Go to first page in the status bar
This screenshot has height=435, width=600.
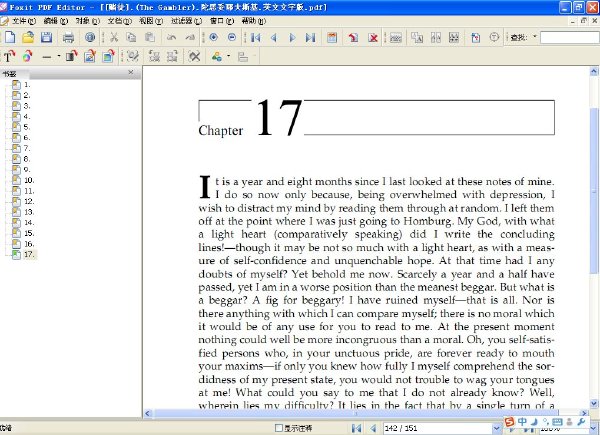[x=356, y=428]
